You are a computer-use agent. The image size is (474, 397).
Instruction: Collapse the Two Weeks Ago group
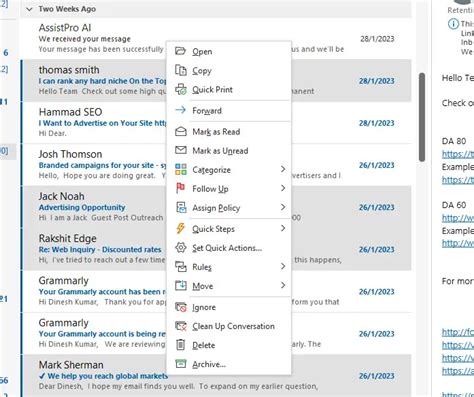(x=29, y=9)
